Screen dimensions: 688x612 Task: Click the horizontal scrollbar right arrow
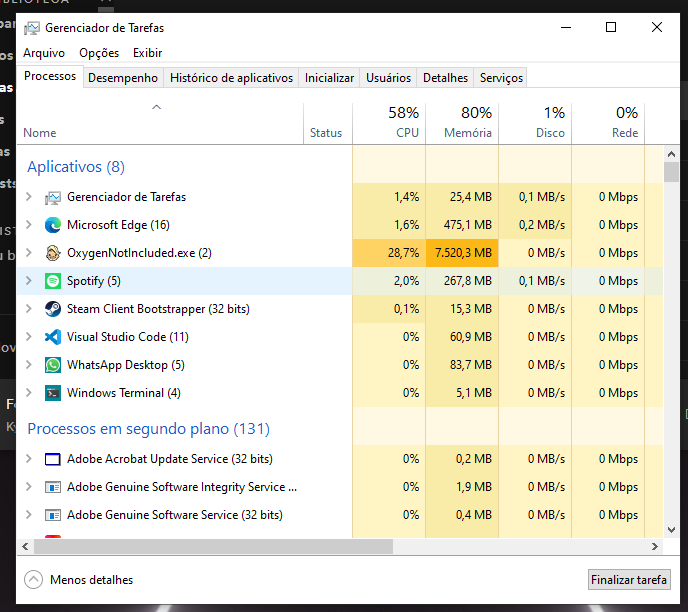(655, 547)
